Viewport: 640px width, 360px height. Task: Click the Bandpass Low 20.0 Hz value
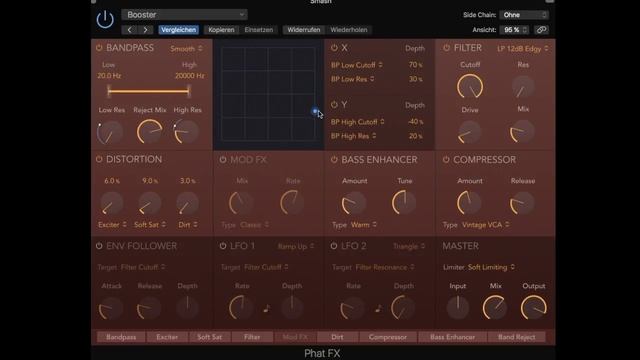[x=109, y=76]
